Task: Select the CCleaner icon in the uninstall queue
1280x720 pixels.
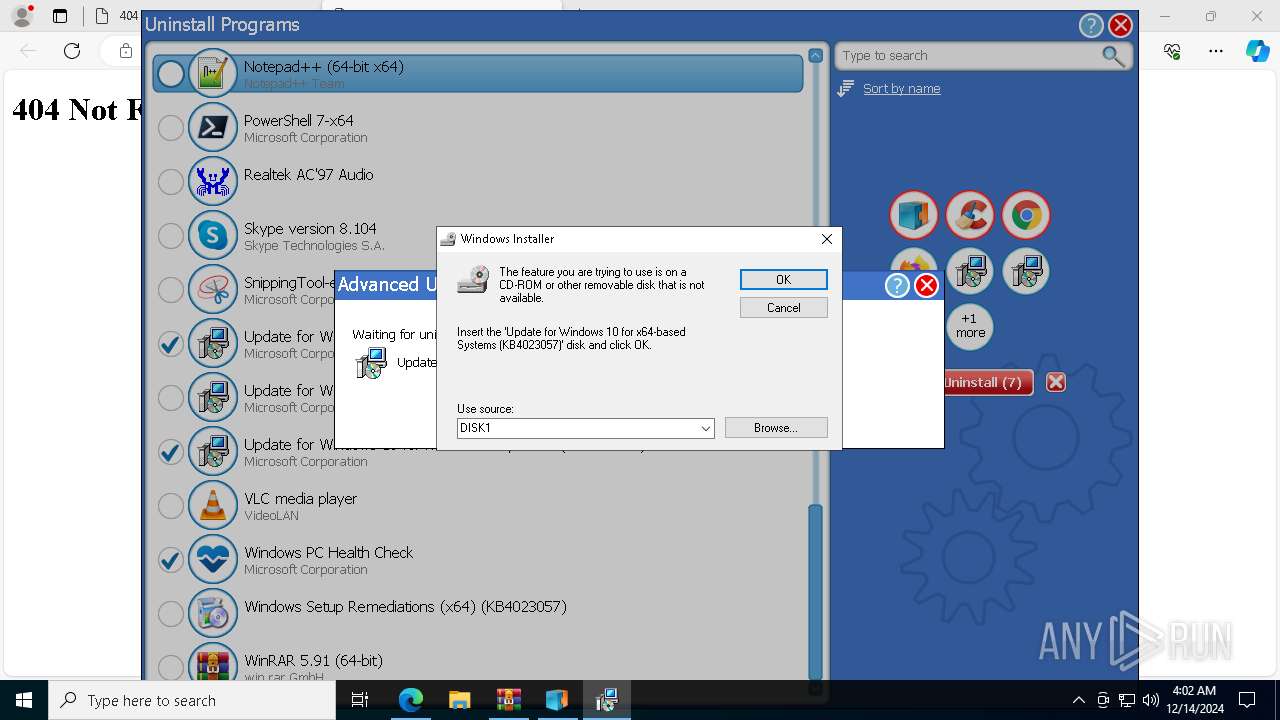Action: (970, 216)
